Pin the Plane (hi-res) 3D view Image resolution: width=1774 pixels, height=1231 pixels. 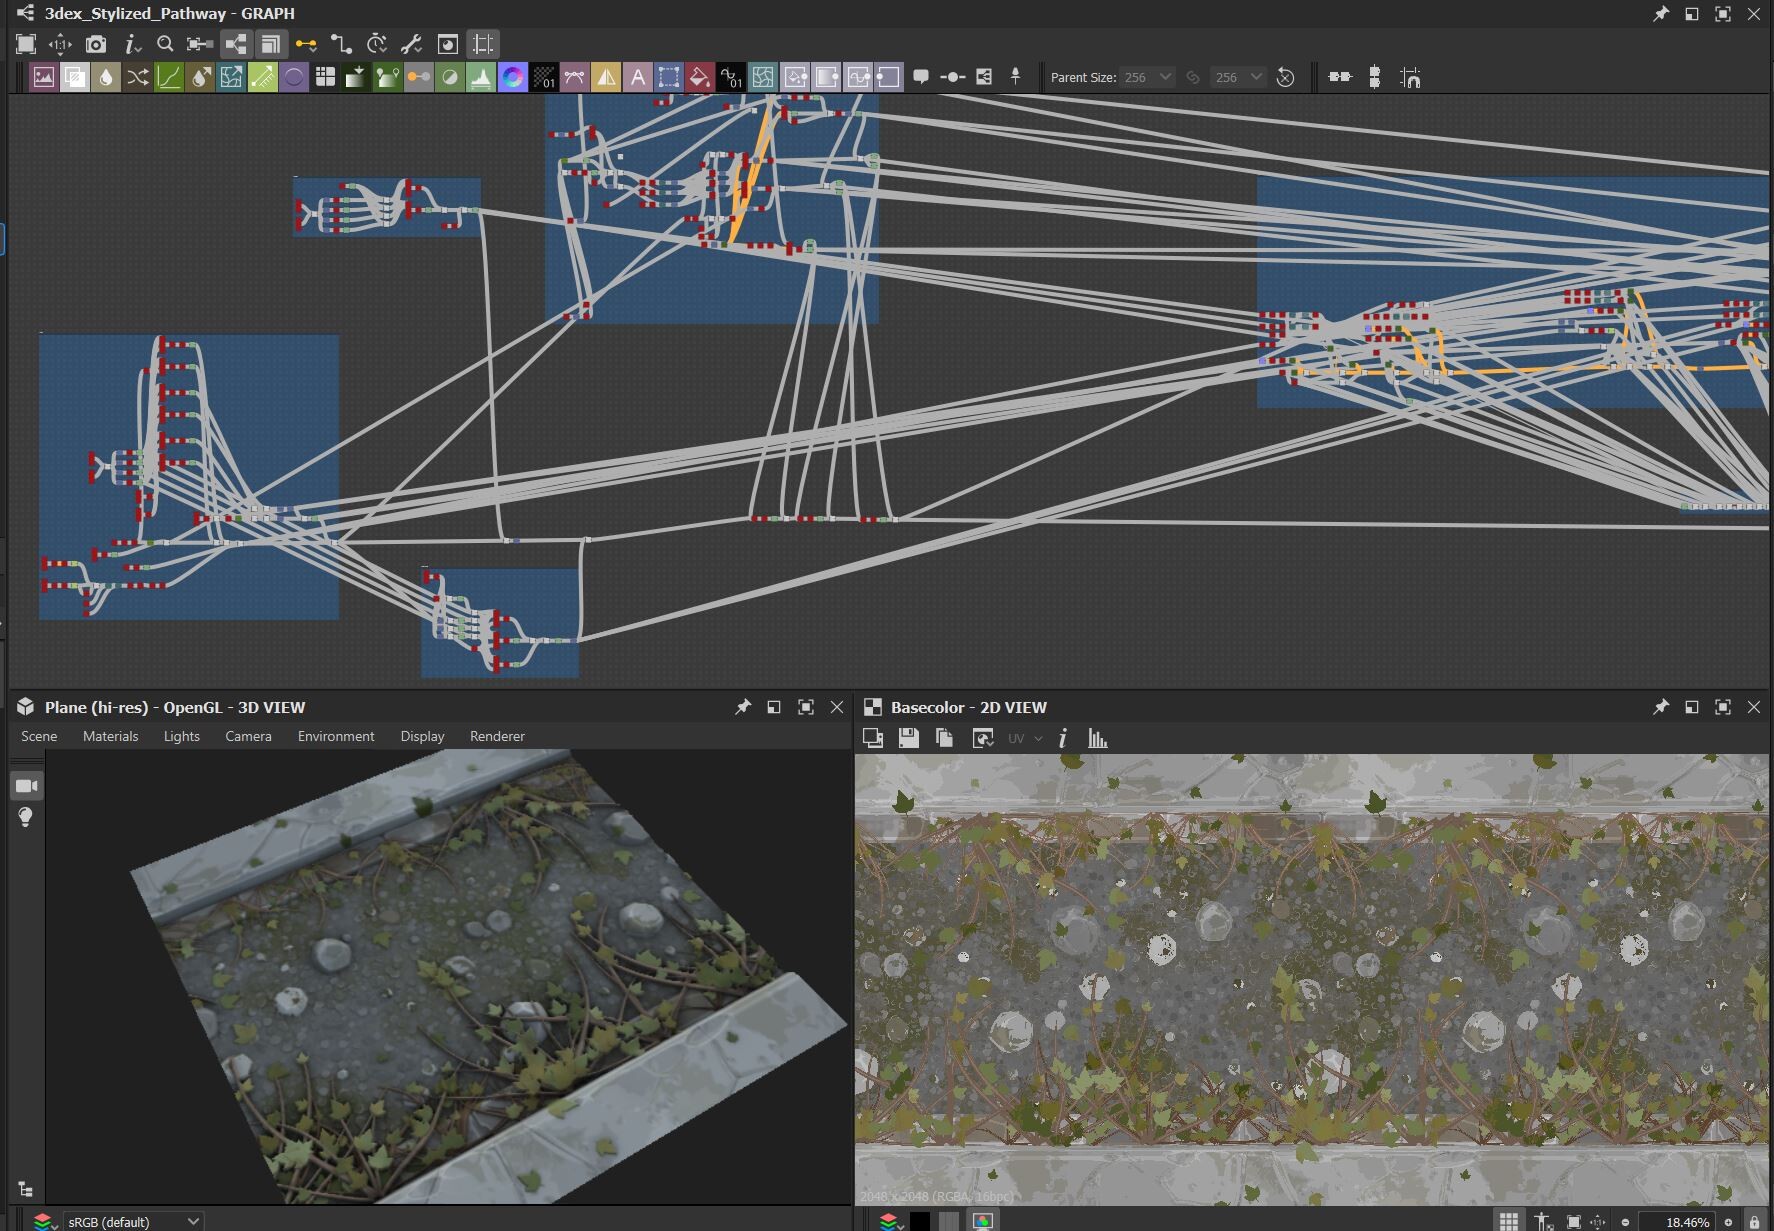[743, 707]
